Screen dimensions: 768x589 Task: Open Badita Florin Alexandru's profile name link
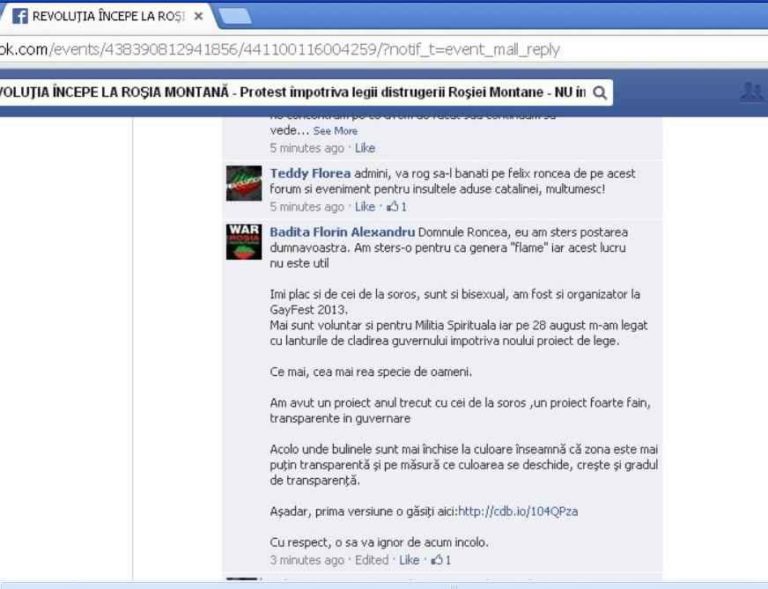(x=341, y=231)
